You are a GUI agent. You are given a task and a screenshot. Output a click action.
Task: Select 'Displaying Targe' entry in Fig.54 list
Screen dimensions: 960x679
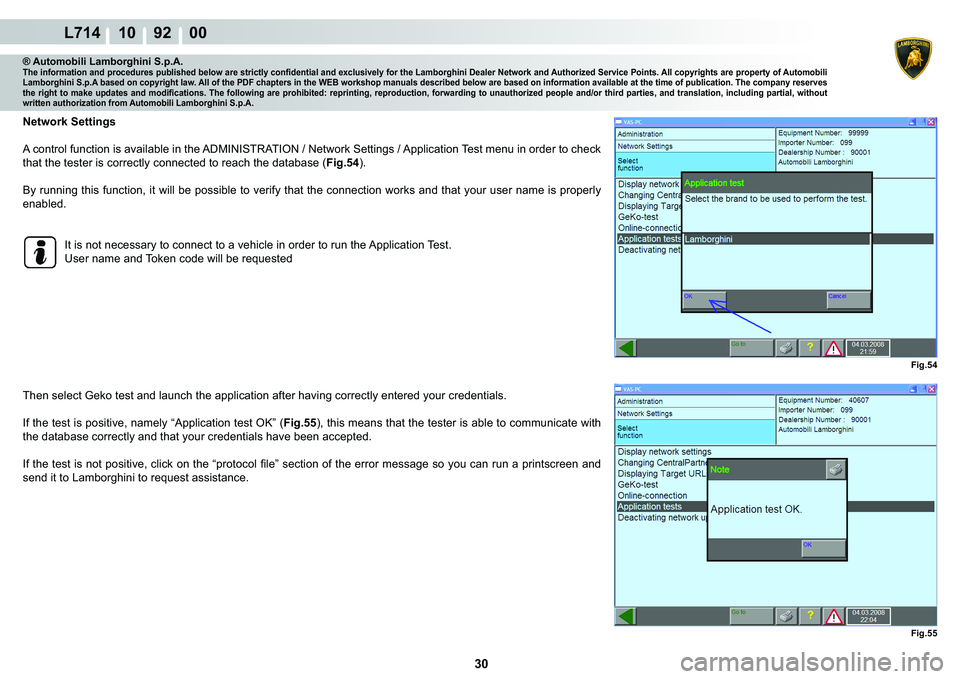(x=649, y=206)
